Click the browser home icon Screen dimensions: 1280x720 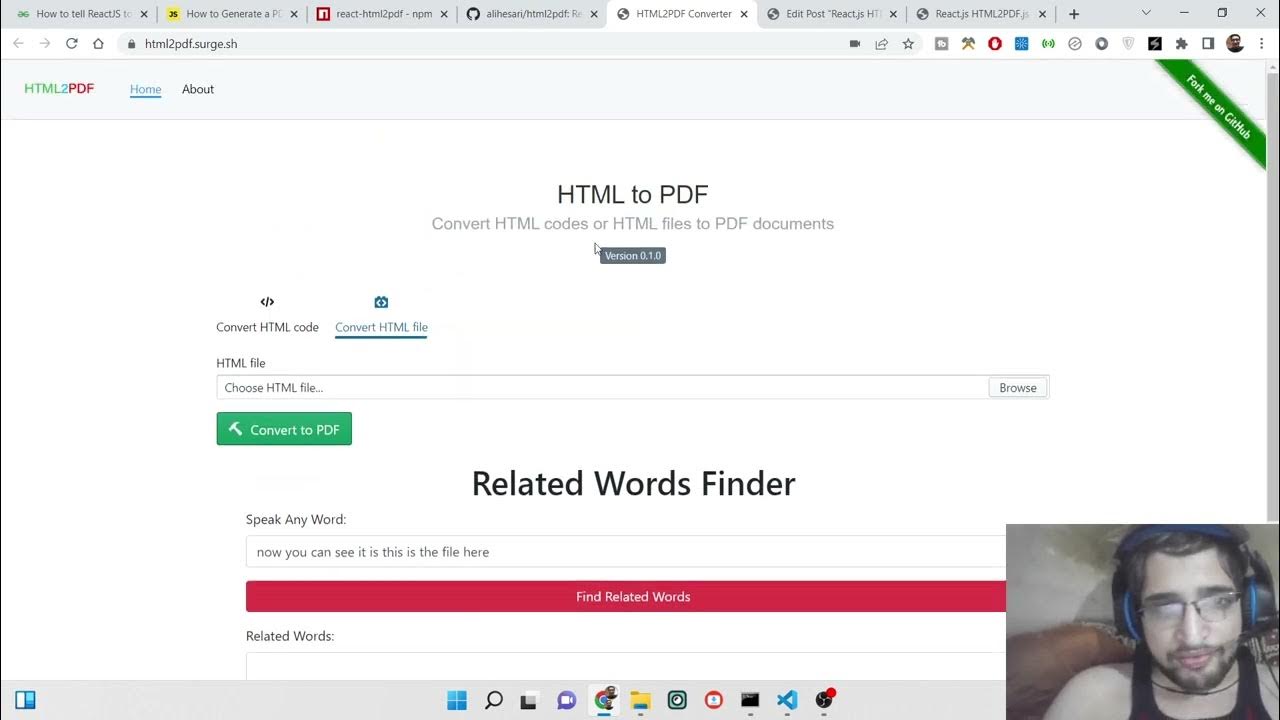98,44
